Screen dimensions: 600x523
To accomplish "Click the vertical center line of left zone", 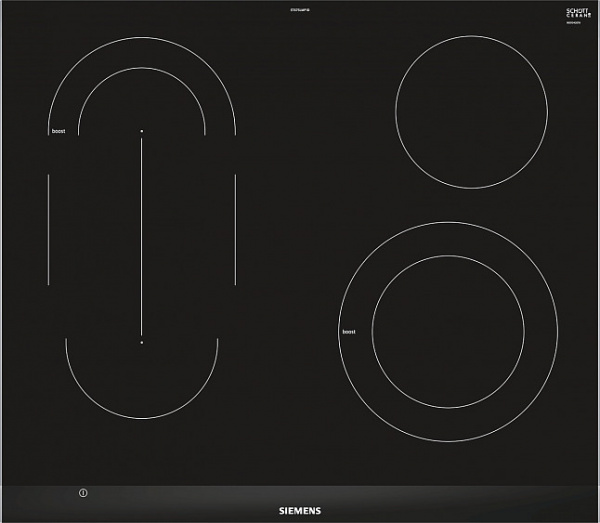I will 142,237.
